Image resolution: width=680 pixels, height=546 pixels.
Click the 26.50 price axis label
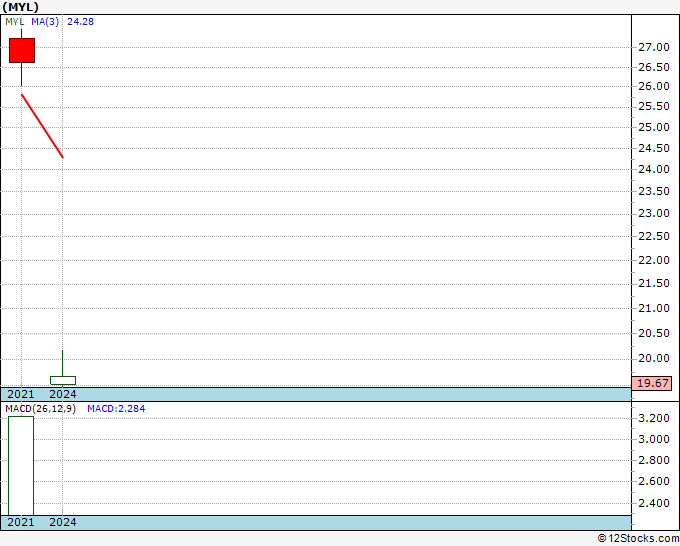pyautogui.click(x=654, y=67)
